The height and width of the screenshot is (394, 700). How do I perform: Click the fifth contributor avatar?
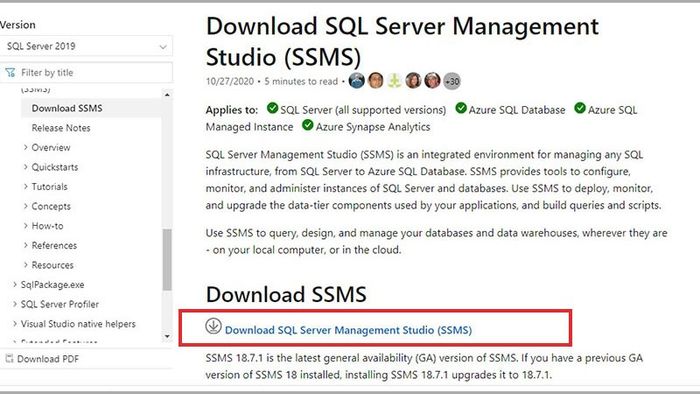(432, 81)
